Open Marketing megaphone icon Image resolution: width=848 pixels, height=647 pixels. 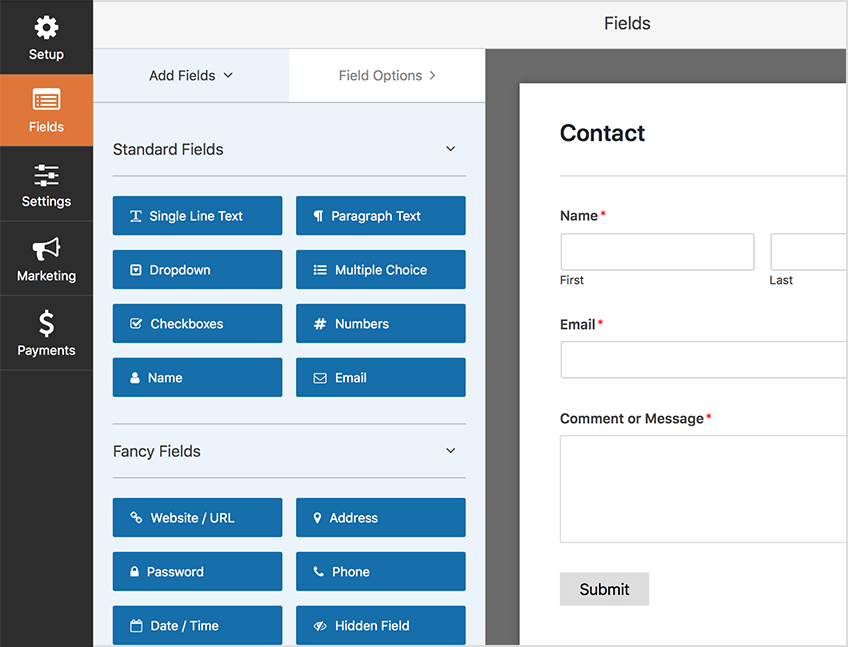[x=46, y=250]
